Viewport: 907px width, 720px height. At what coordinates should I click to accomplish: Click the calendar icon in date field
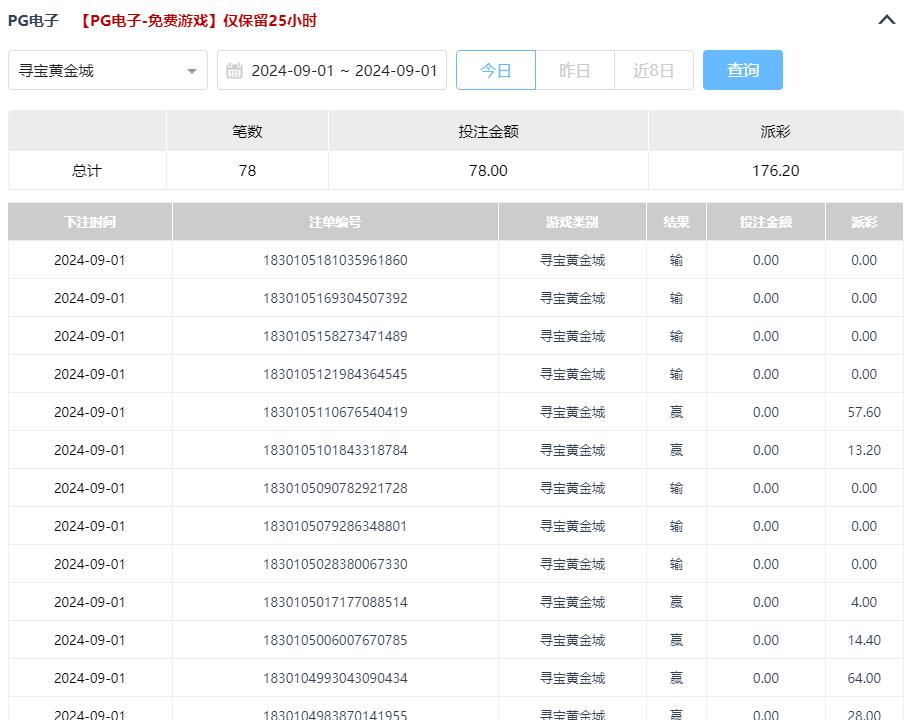(x=235, y=71)
